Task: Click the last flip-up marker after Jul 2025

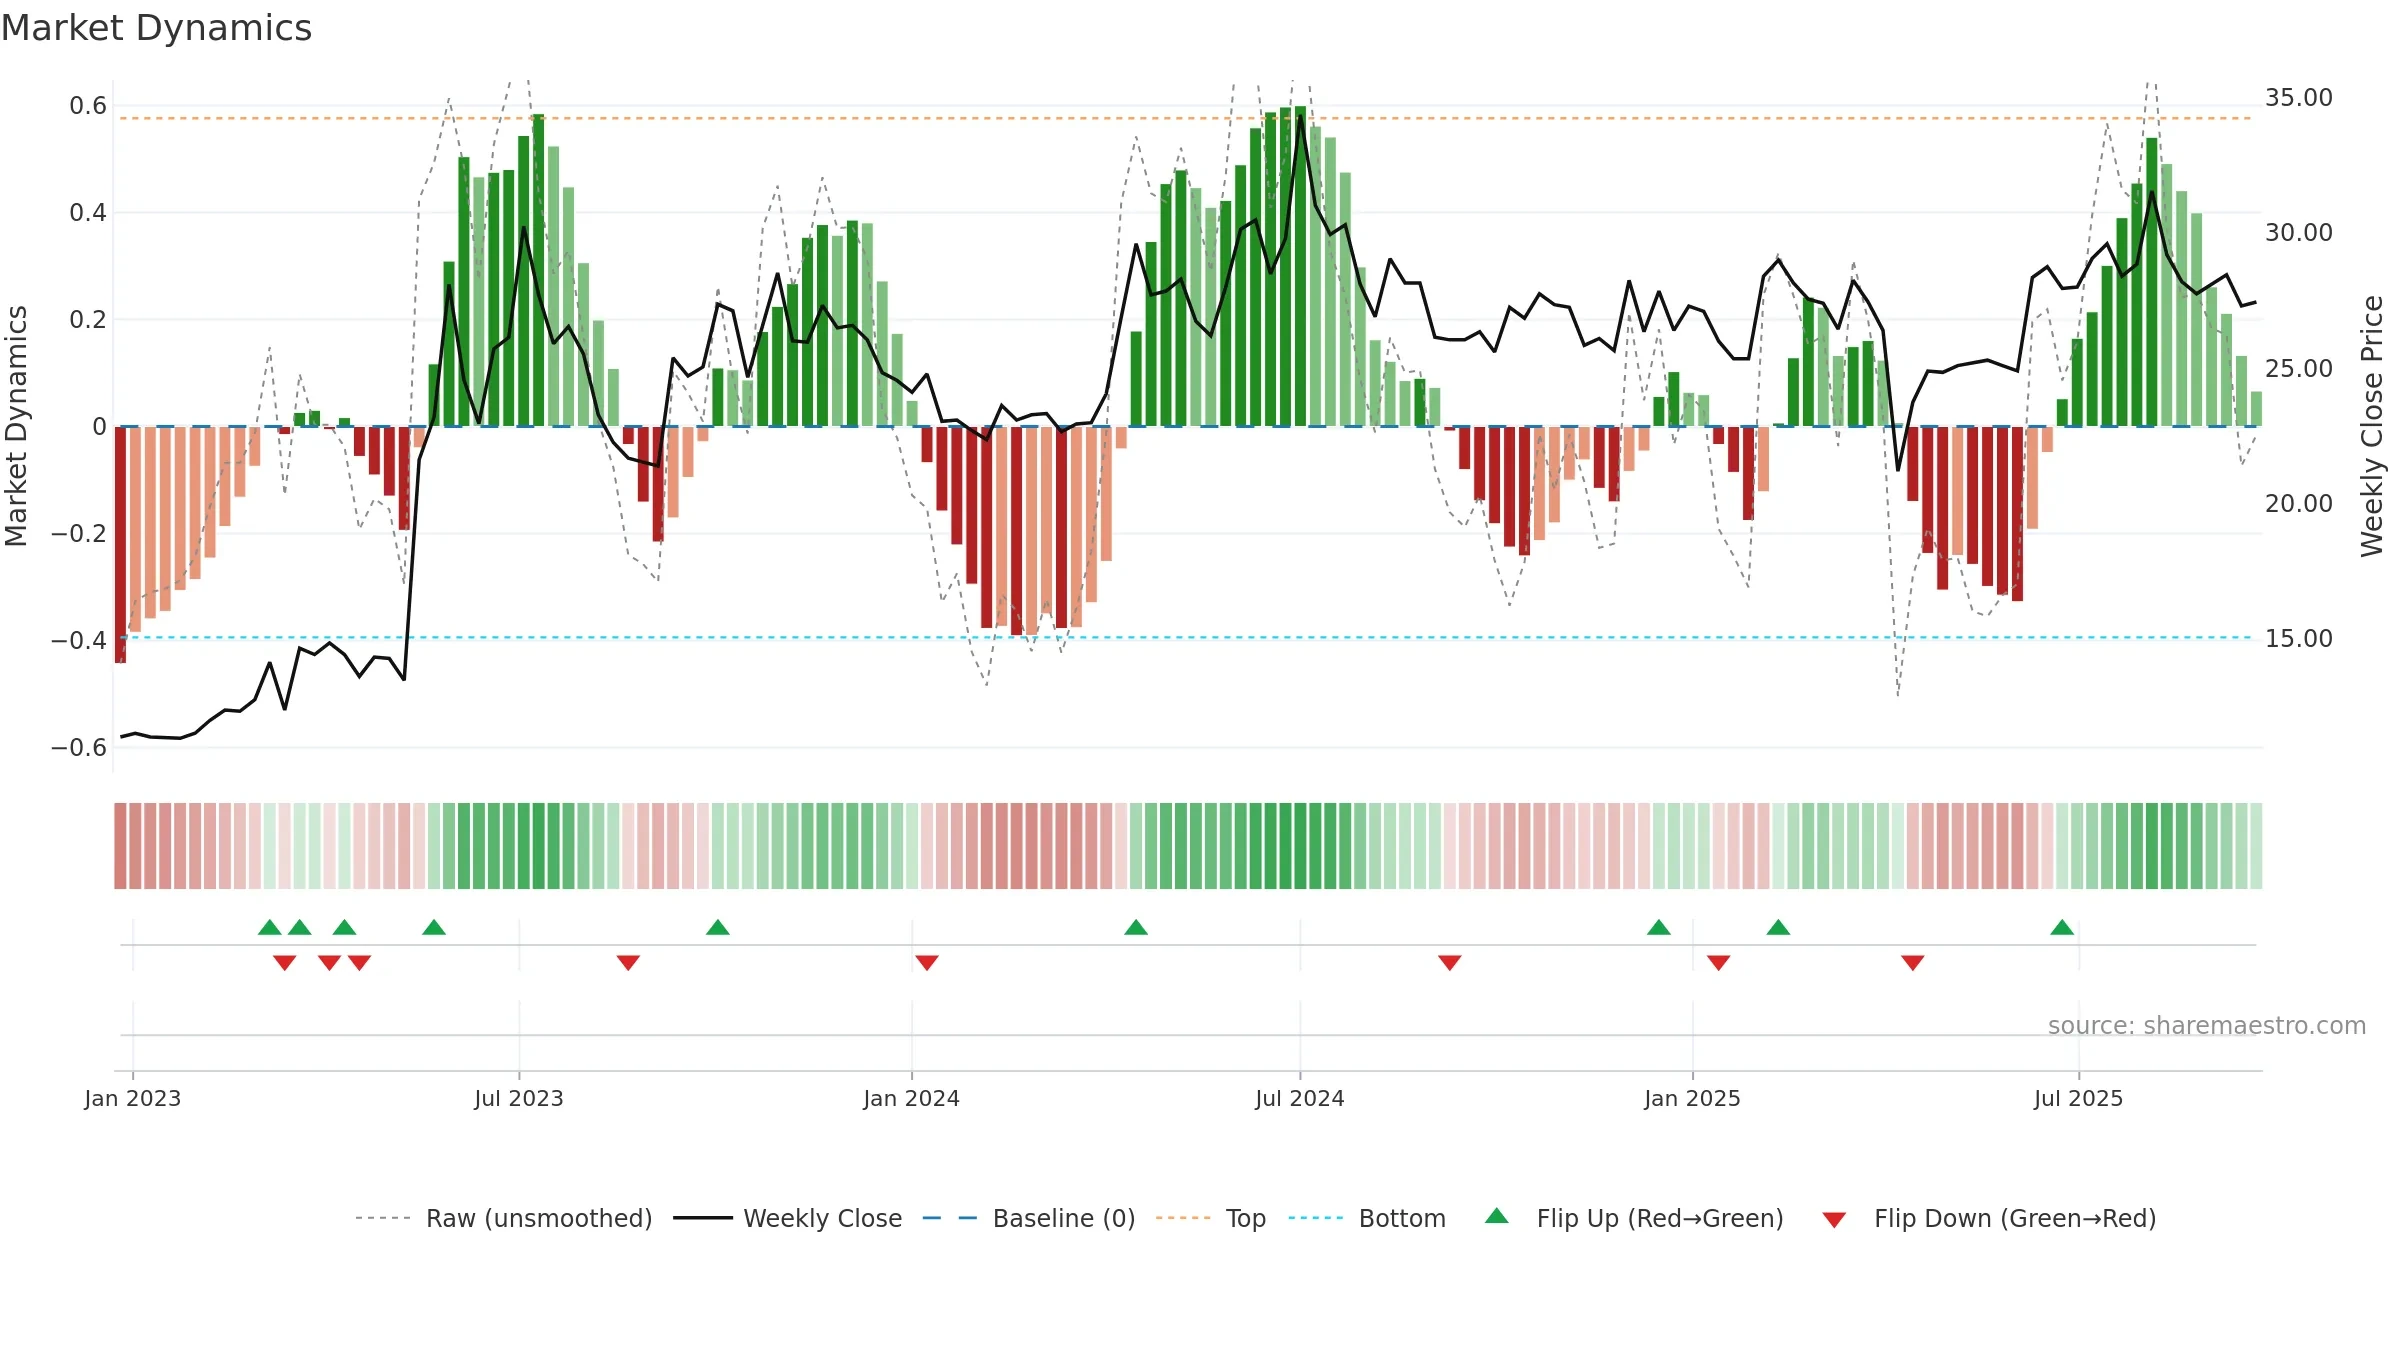Action: [x=2062, y=927]
